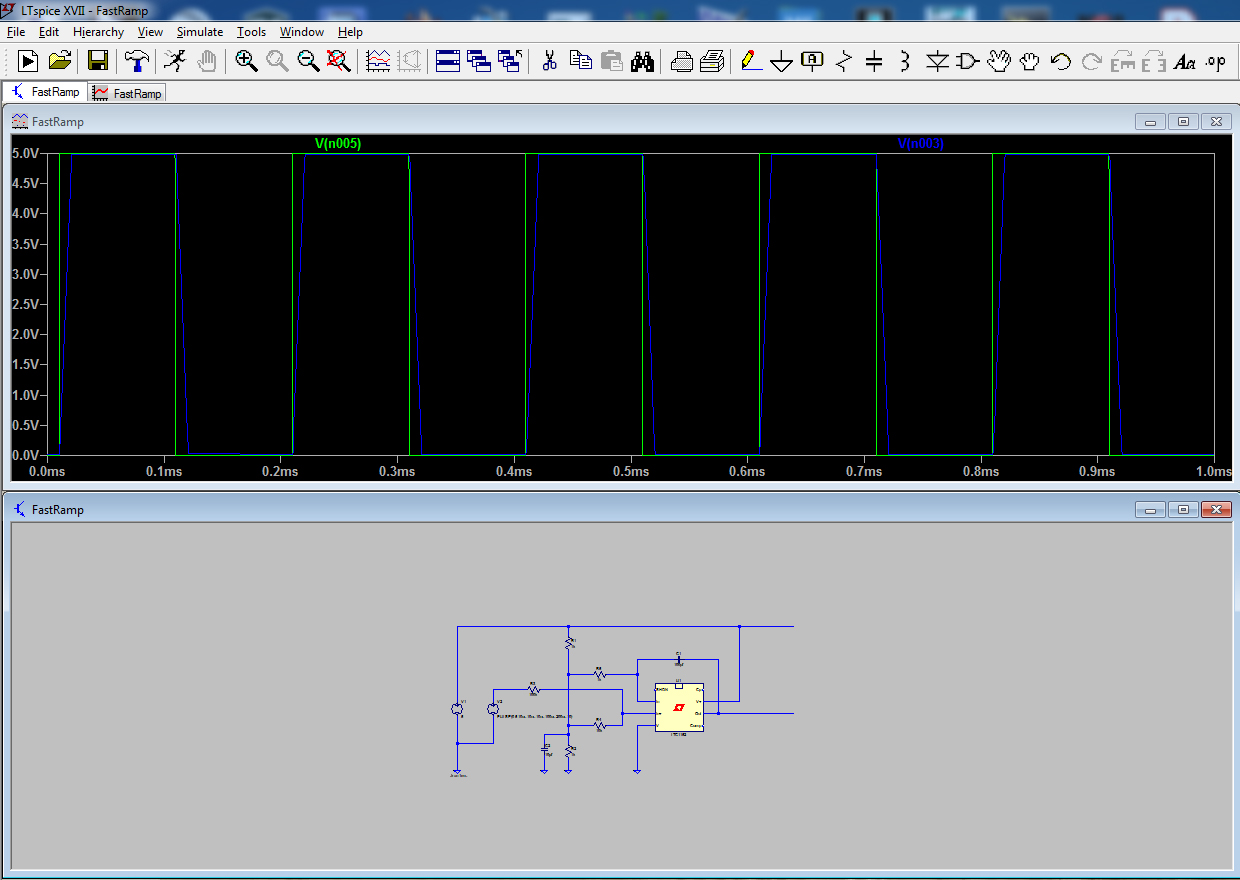Click the Print Setup printer icon
Image resolution: width=1240 pixels, height=880 pixels.
coord(682,61)
